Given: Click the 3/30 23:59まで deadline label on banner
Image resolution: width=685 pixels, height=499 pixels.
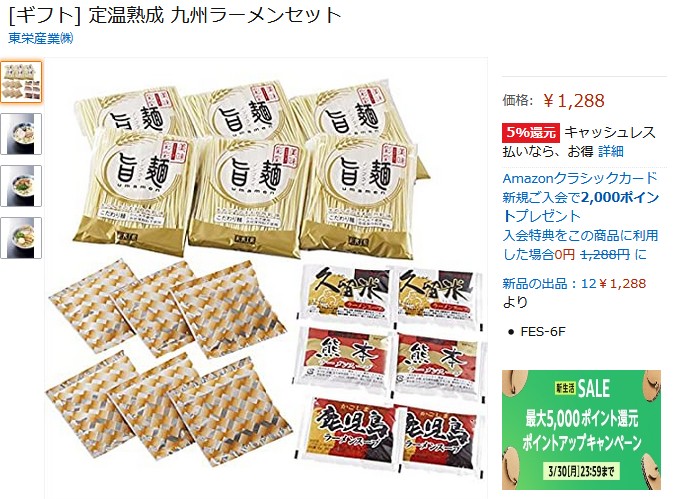Looking at the screenshot, I should pos(581,471).
